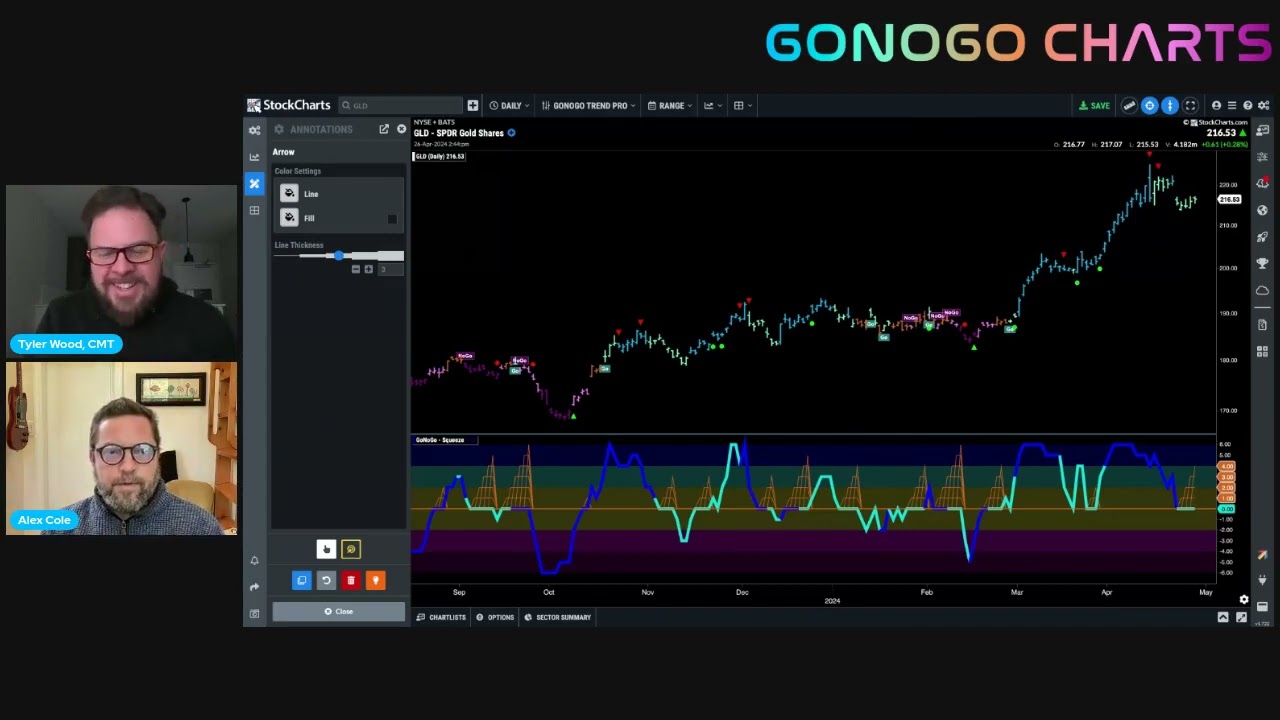Open the sliders icon in right sidebar

click(x=1262, y=157)
